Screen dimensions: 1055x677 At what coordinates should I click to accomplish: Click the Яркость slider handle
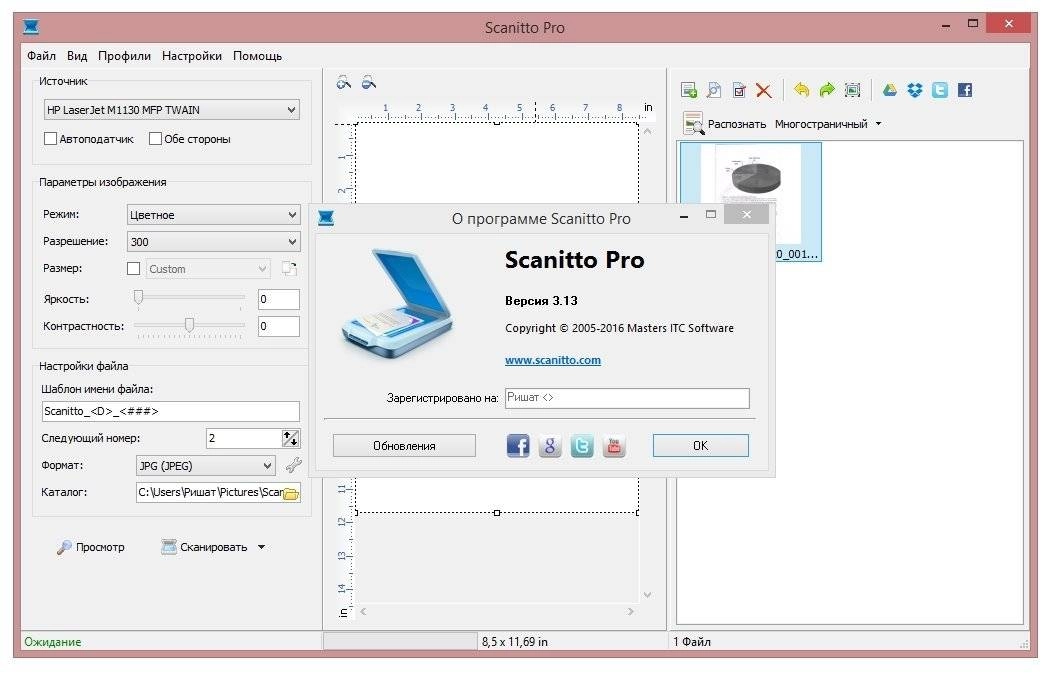point(139,297)
